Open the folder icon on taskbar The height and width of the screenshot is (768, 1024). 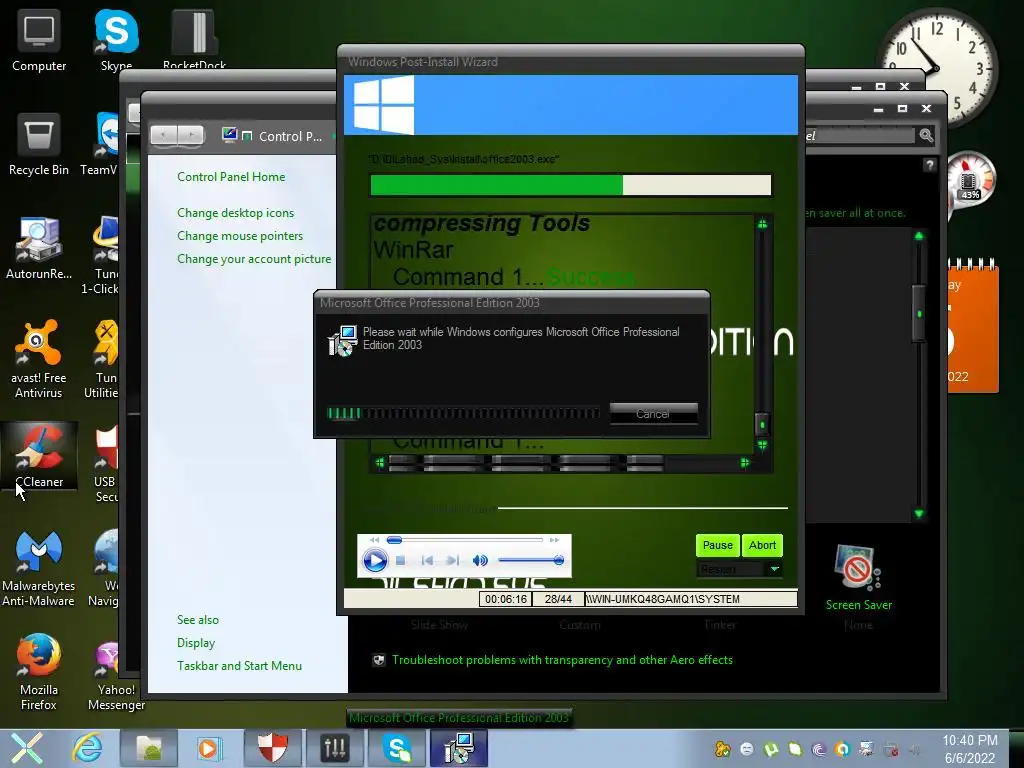click(x=148, y=748)
